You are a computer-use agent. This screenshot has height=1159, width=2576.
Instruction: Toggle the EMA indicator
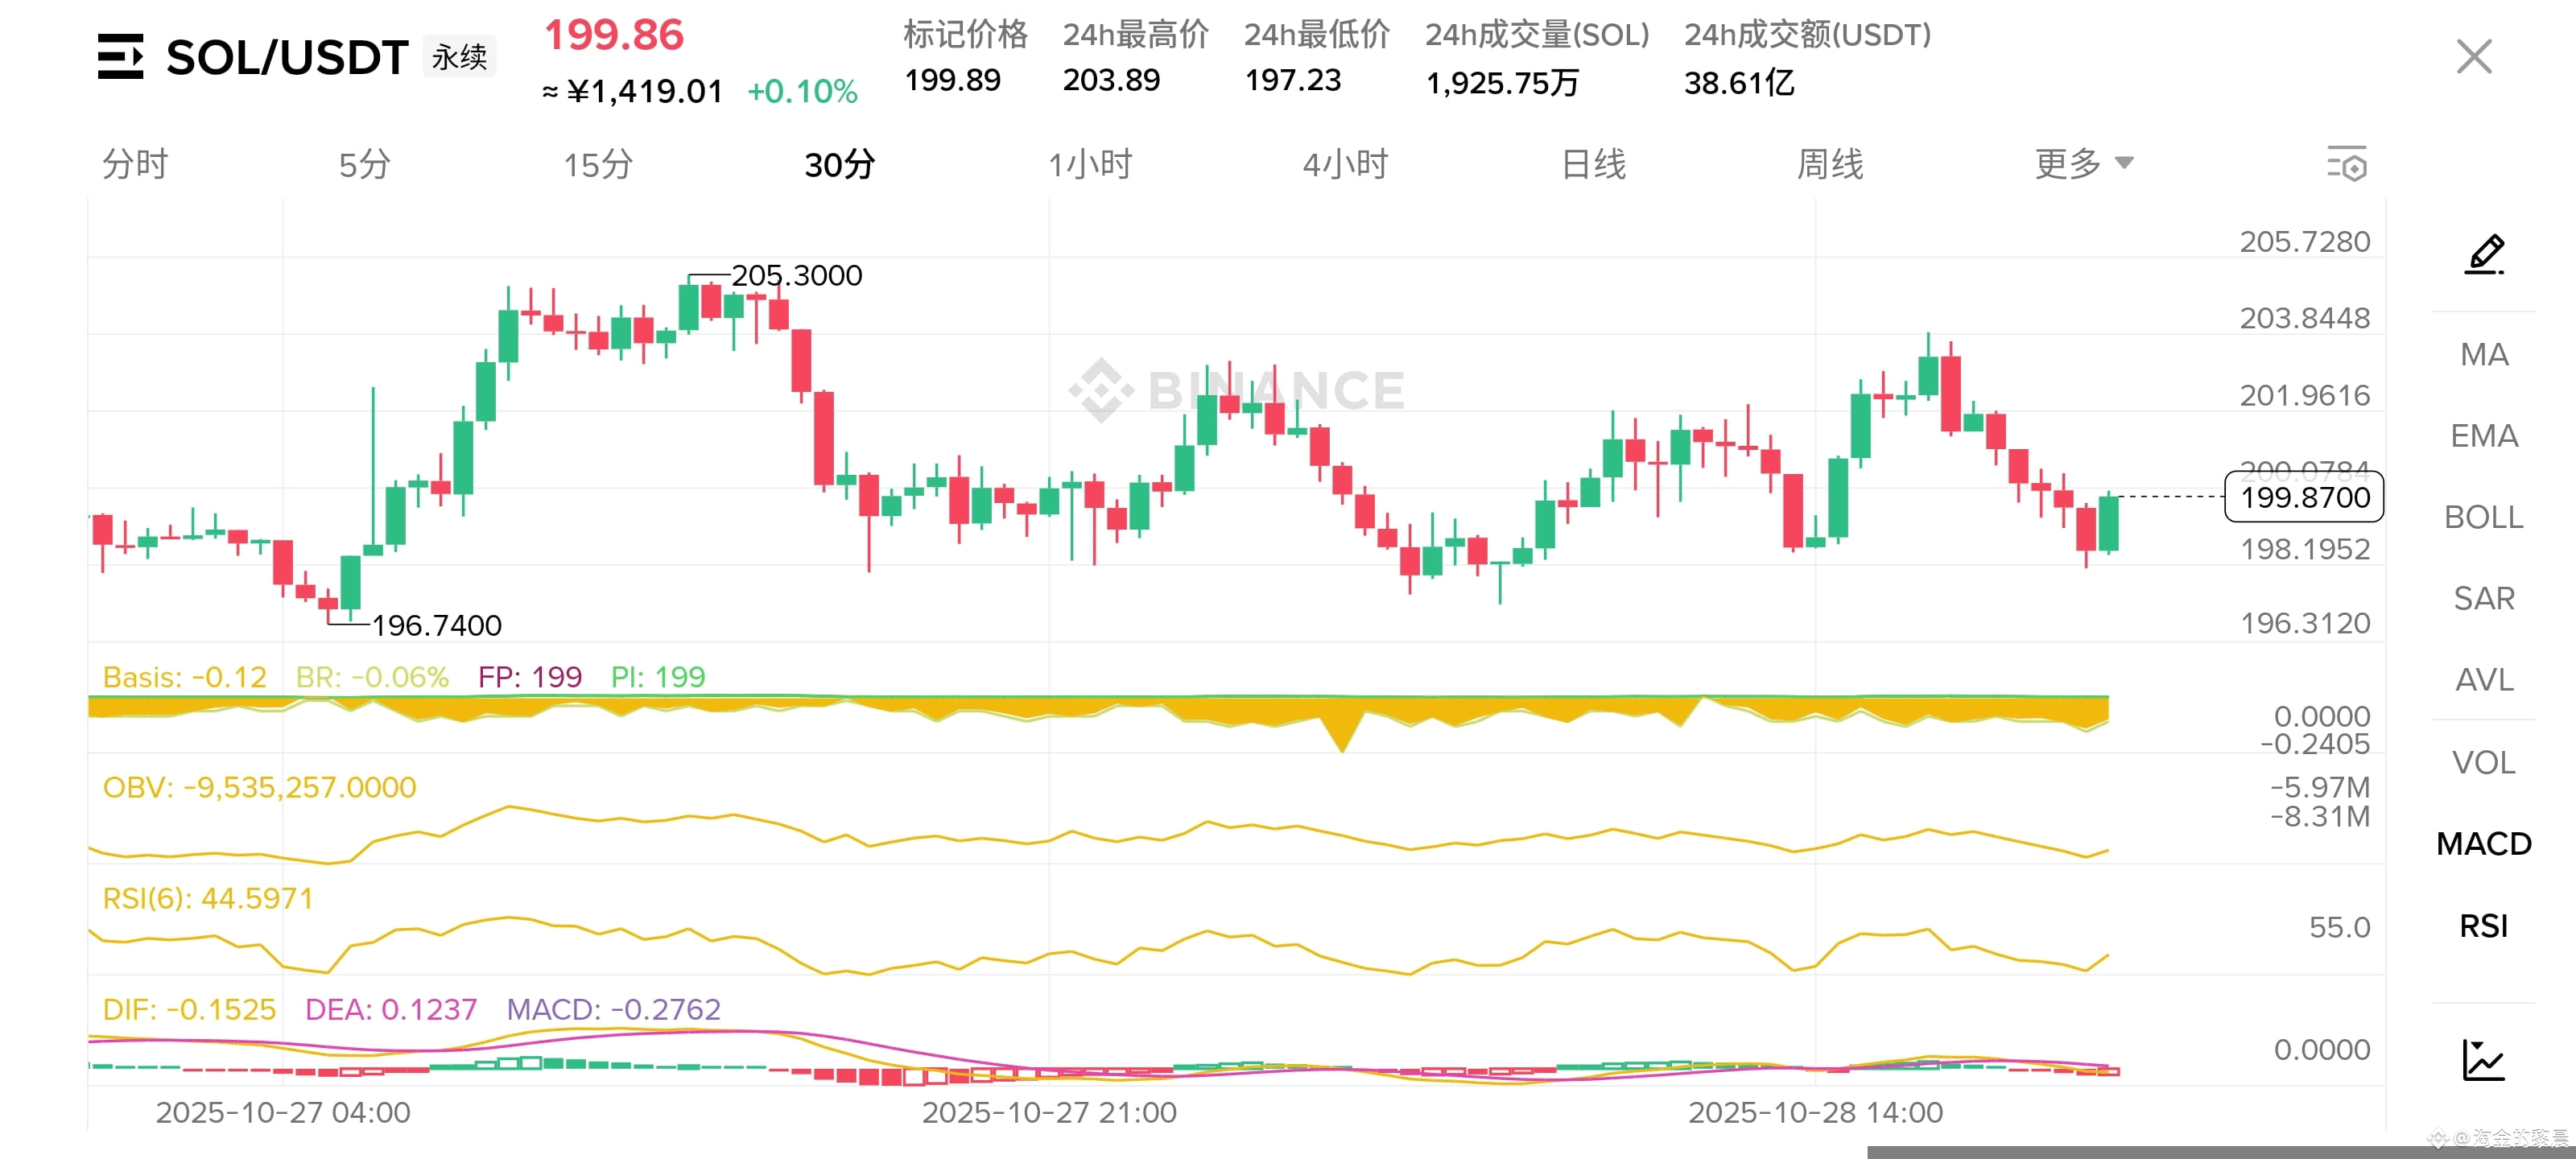click(2484, 436)
